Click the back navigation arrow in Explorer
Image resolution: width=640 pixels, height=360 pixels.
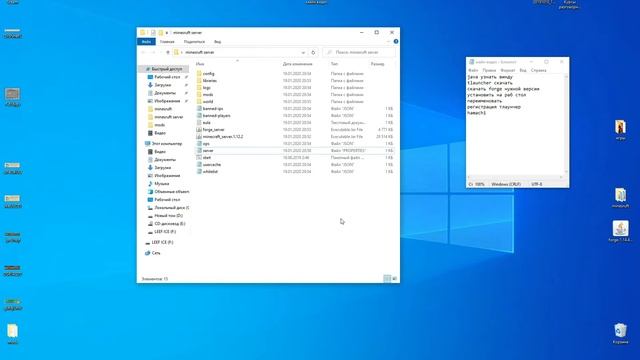[x=144, y=52]
